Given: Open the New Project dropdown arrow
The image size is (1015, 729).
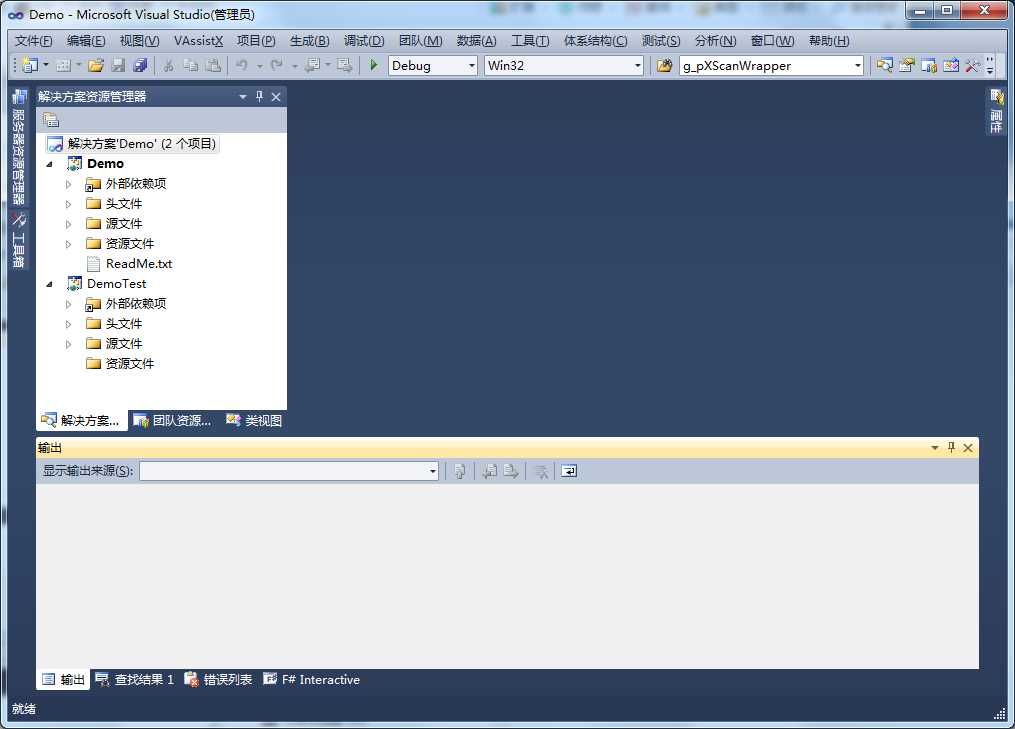Looking at the screenshot, I should (x=46, y=65).
